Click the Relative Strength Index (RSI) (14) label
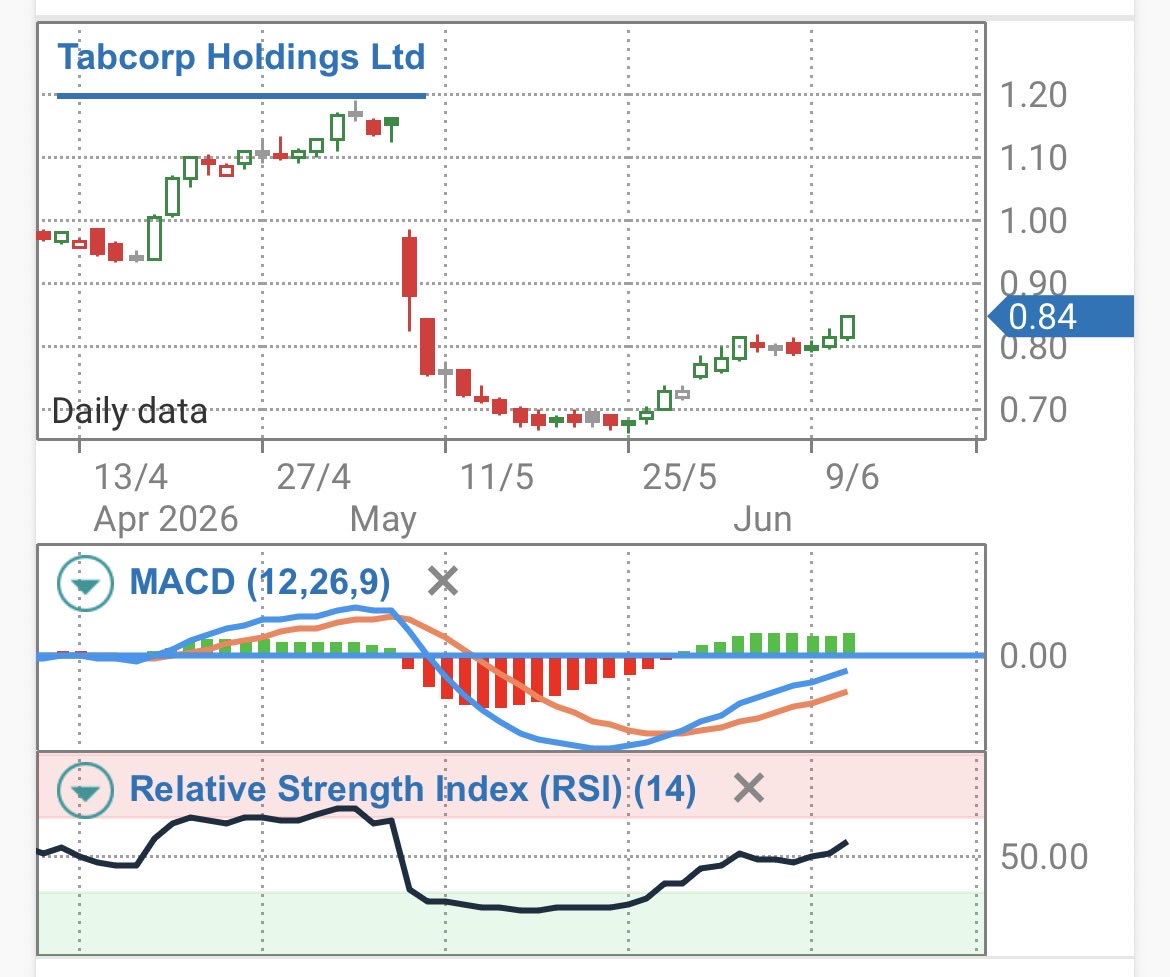Screen dimensions: 1170x977 413,789
